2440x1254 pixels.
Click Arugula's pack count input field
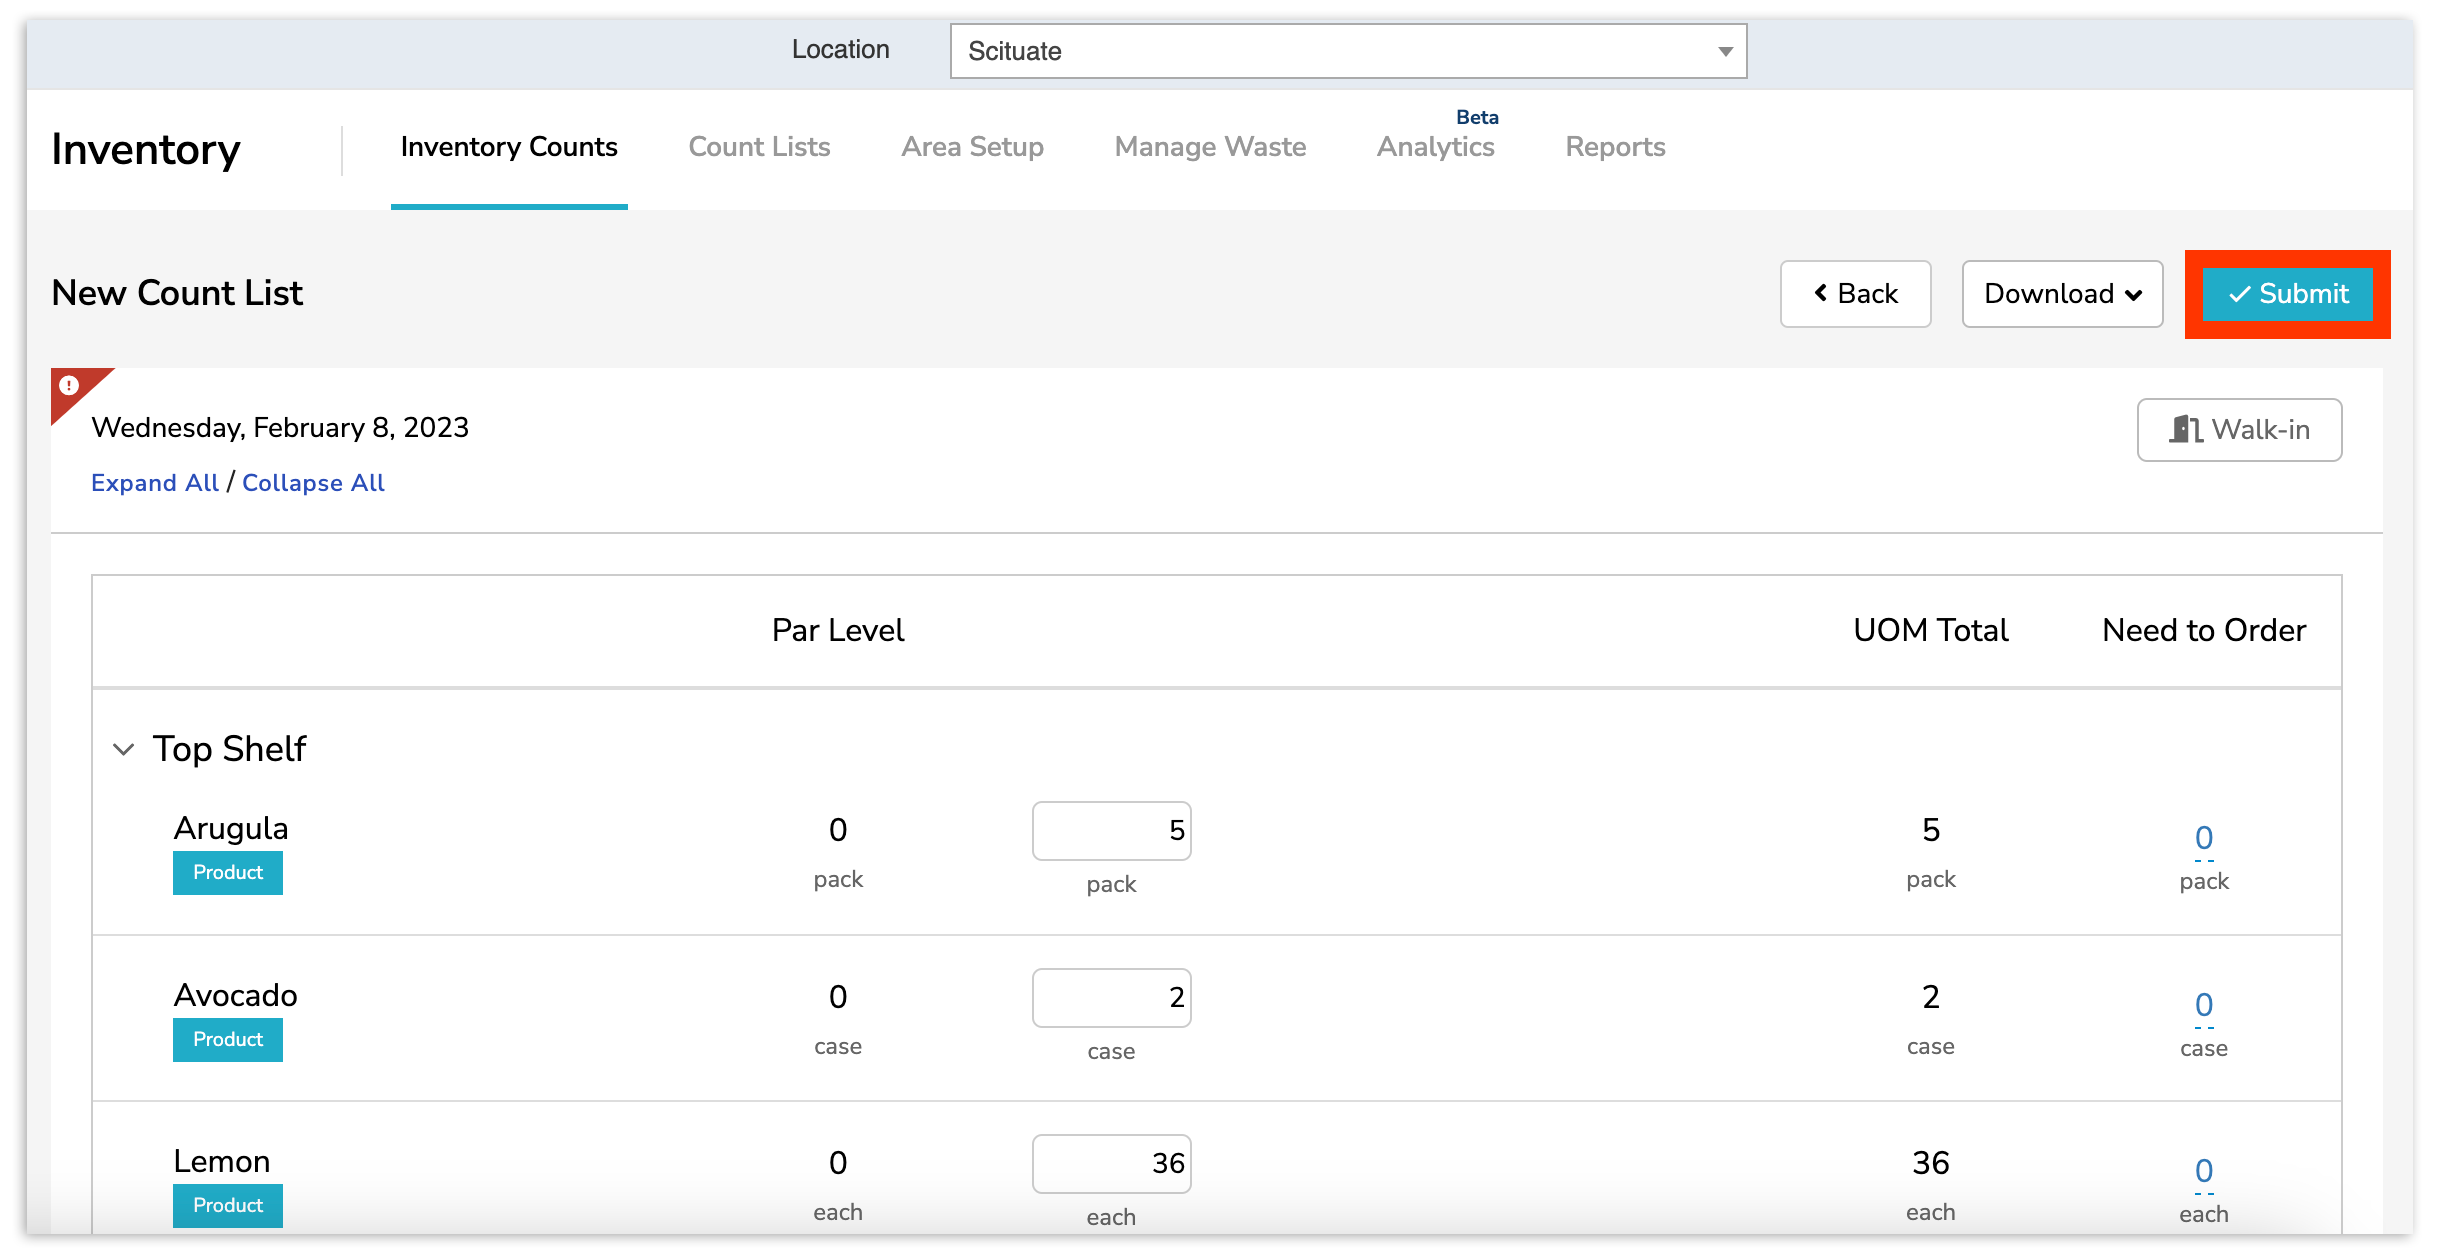[x=1111, y=831]
